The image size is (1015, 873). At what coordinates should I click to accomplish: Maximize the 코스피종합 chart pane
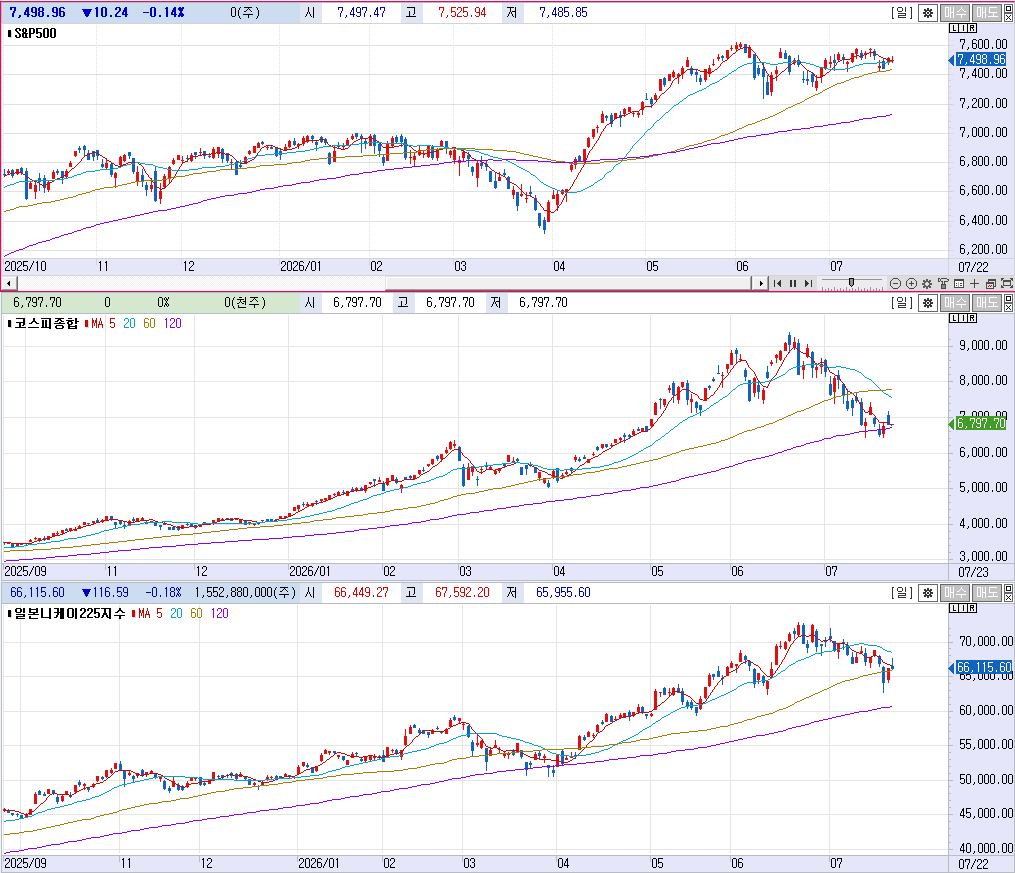point(1009,298)
